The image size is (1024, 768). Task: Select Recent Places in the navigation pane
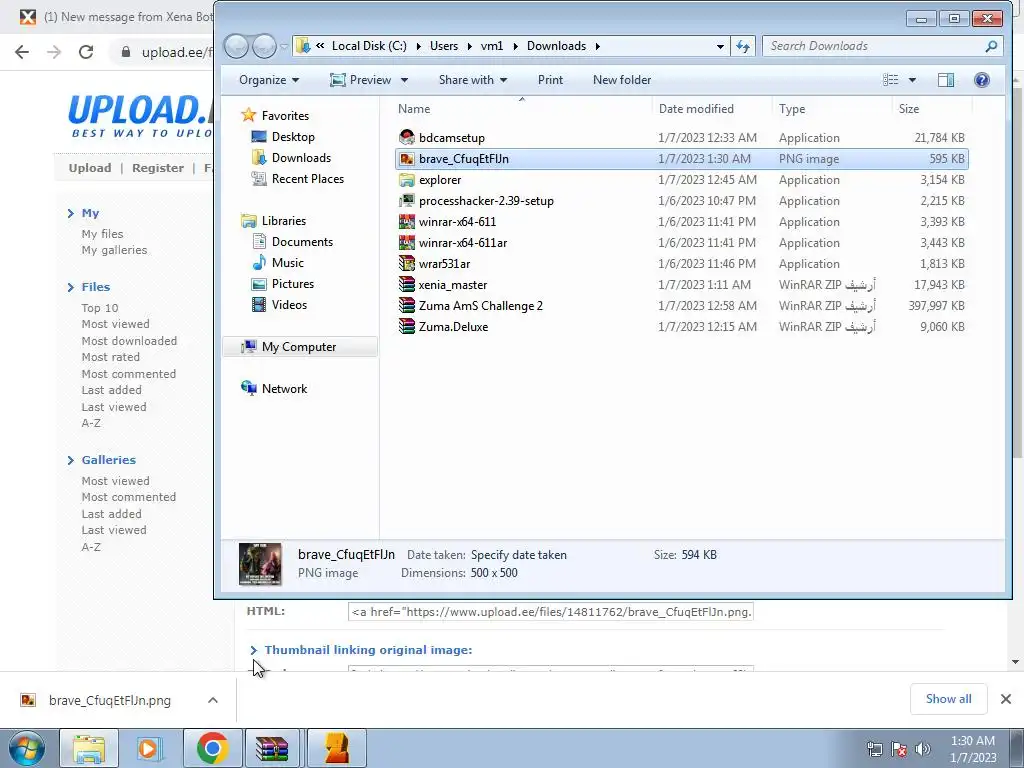[x=298, y=178]
